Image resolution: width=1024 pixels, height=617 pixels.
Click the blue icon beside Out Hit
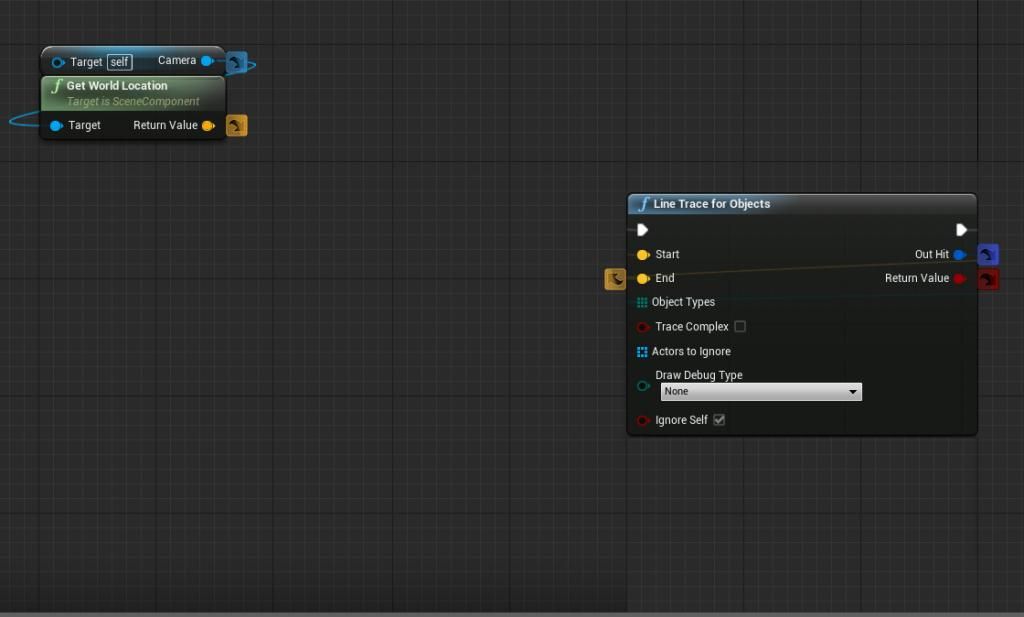(988, 255)
